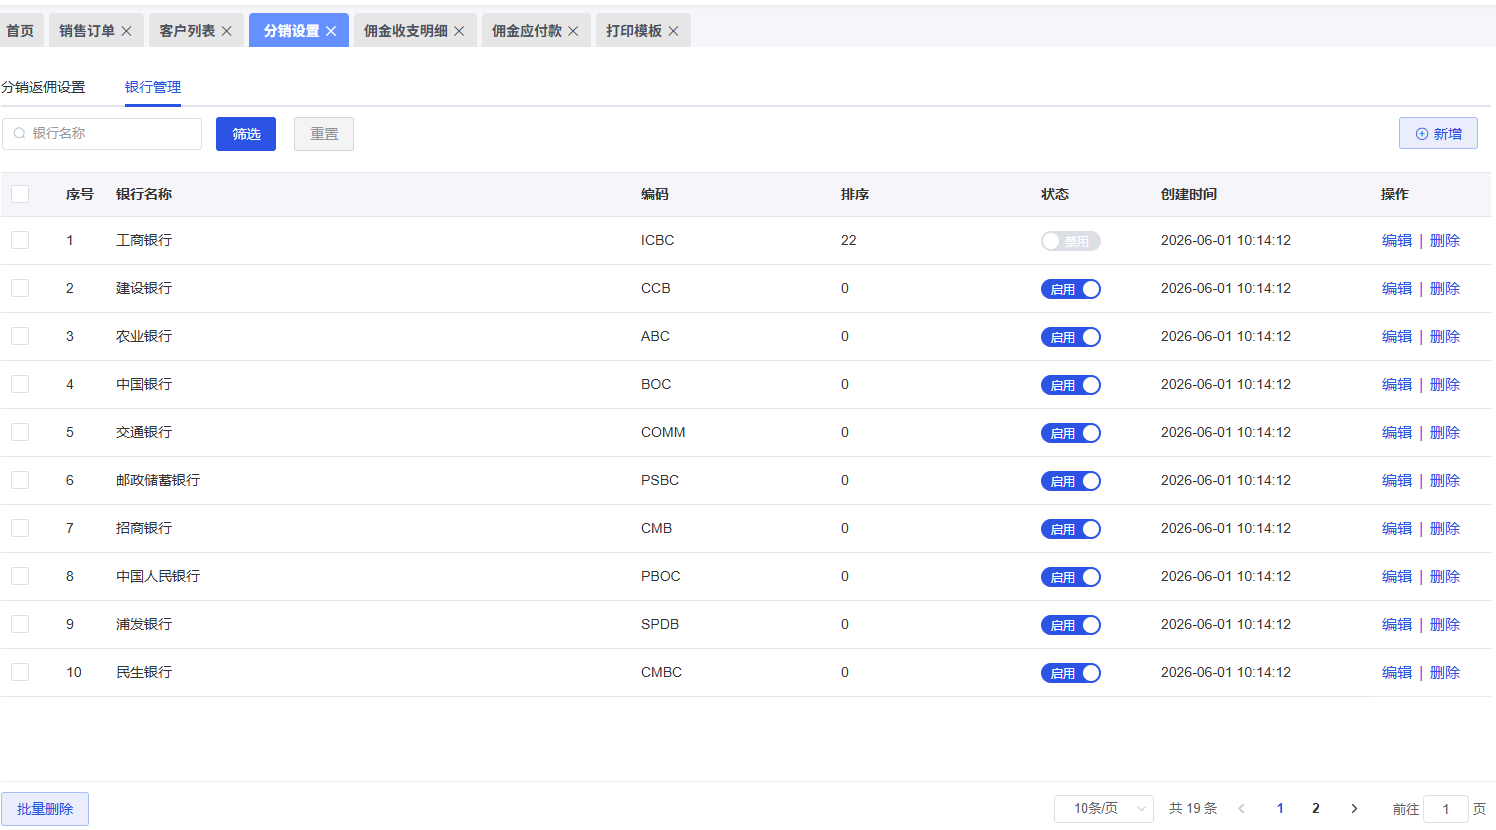This screenshot has width=1496, height=830.
Task: Select the 银行管理 sub-tab
Action: click(153, 87)
